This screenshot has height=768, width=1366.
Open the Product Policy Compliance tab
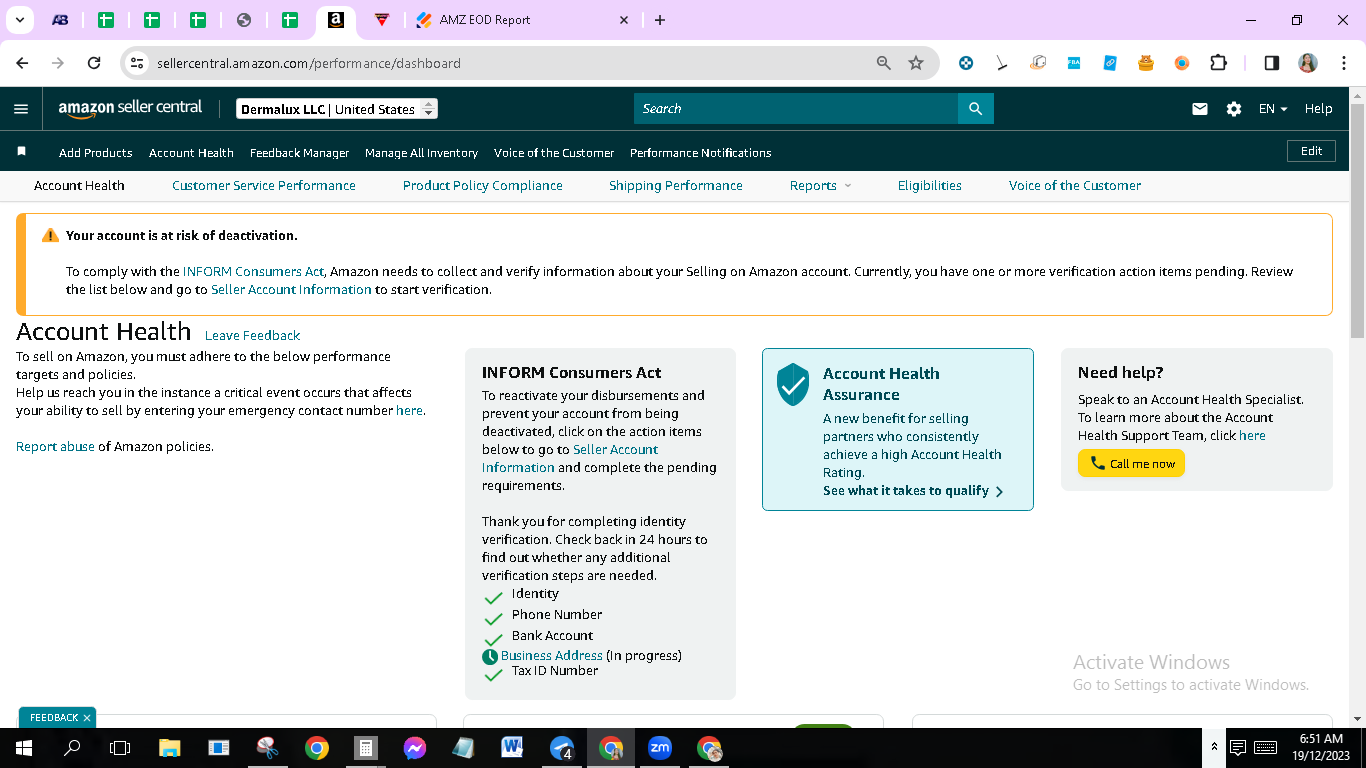click(x=483, y=186)
